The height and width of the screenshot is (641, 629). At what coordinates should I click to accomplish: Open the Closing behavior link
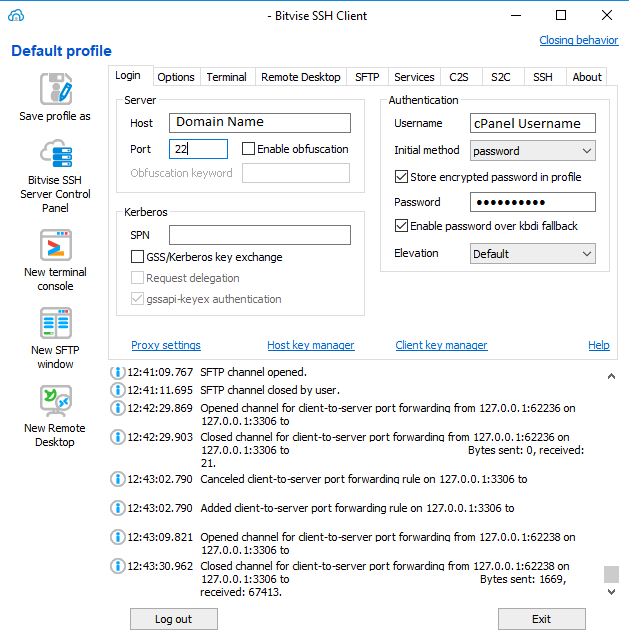coord(578,40)
